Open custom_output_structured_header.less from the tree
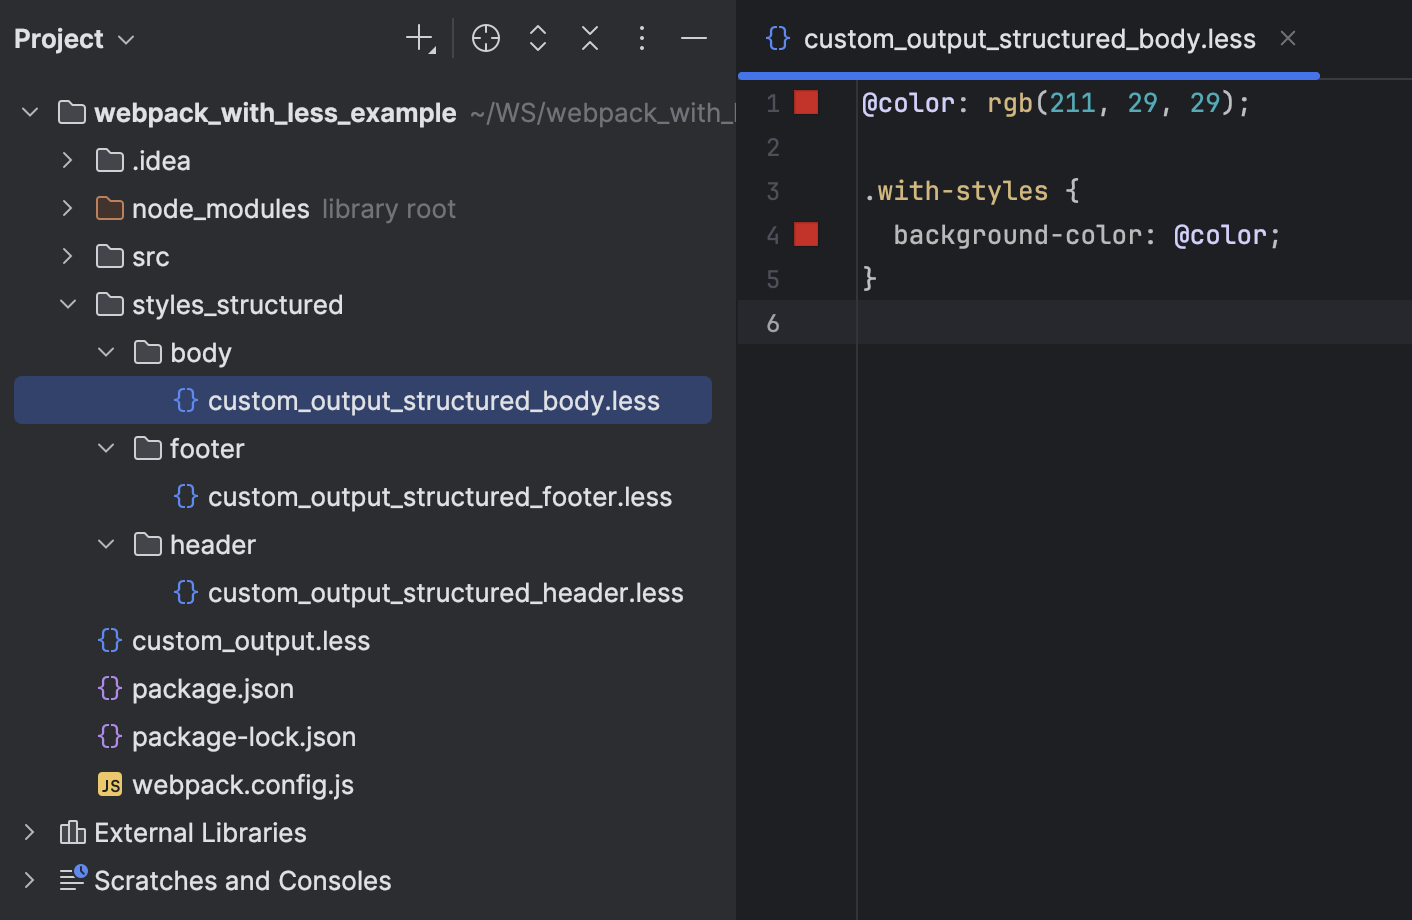The height and width of the screenshot is (920, 1412). pos(445,592)
